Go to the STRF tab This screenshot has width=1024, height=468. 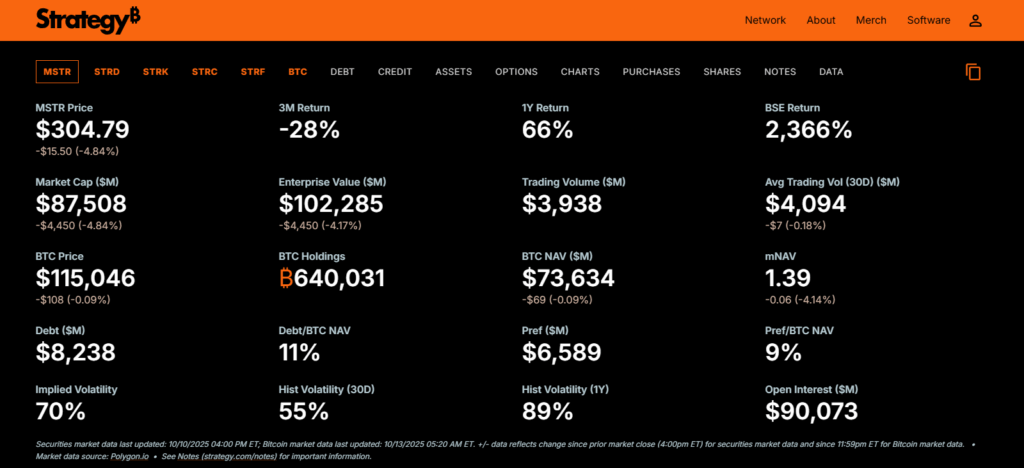253,72
